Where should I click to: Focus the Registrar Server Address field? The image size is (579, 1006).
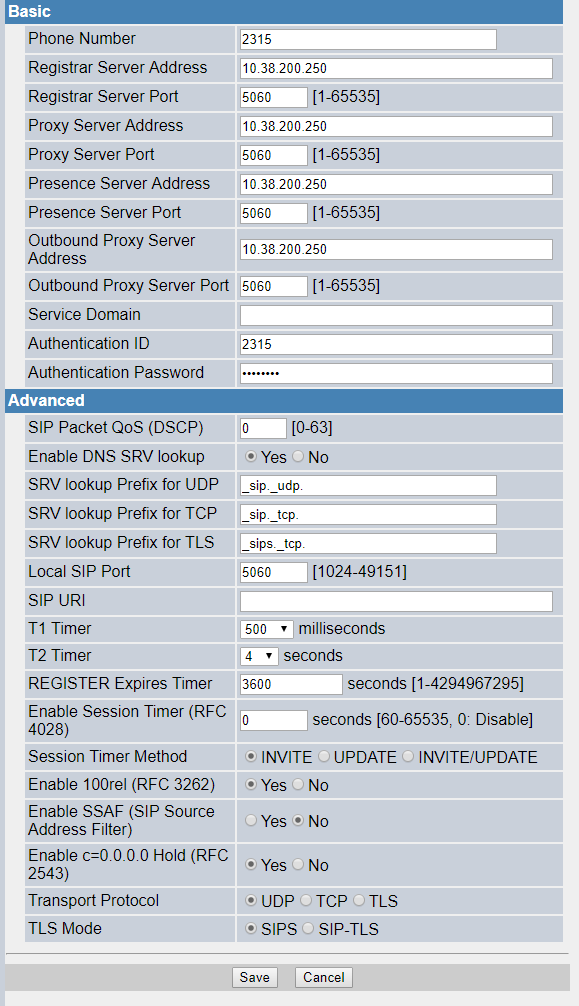coord(396,68)
